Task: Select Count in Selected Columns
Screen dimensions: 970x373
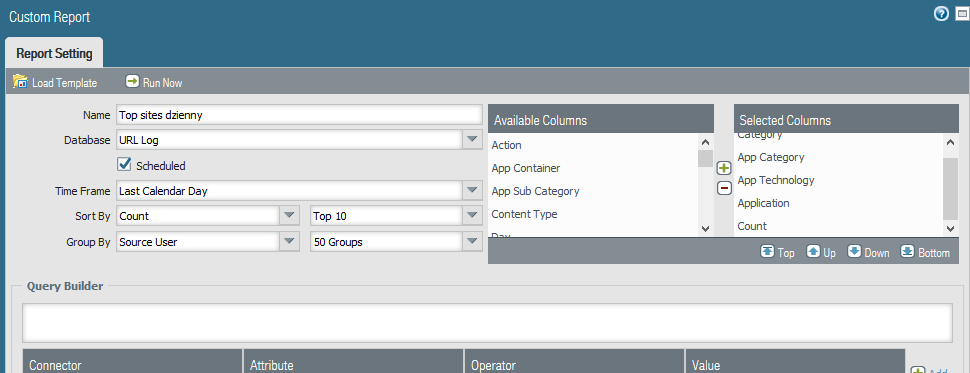Action: tap(752, 226)
